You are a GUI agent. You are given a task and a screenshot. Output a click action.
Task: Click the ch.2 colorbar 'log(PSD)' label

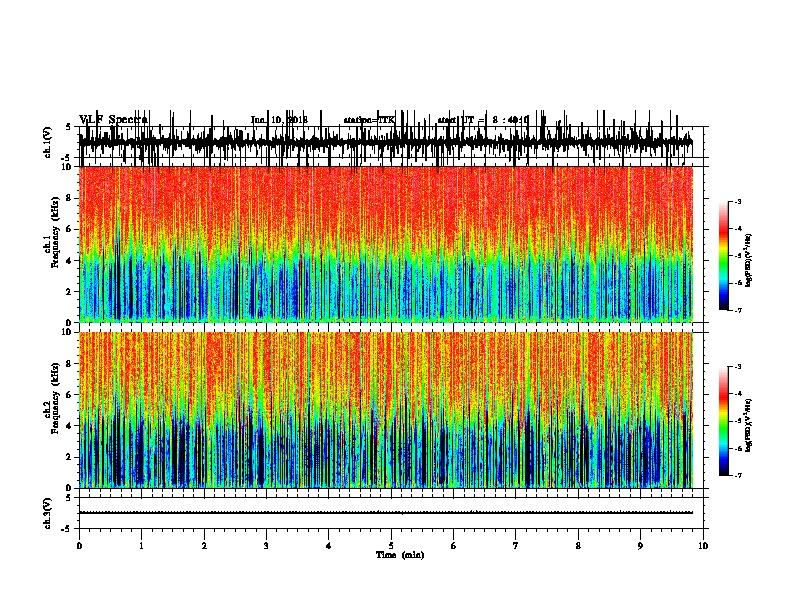[x=748, y=425]
